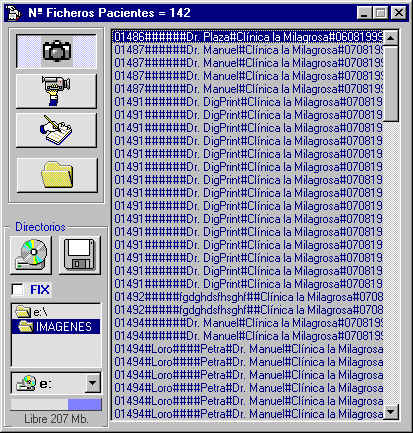Select the IMAGENES folder
Image resolution: width=413 pixels, height=433 pixels.
click(x=56, y=327)
